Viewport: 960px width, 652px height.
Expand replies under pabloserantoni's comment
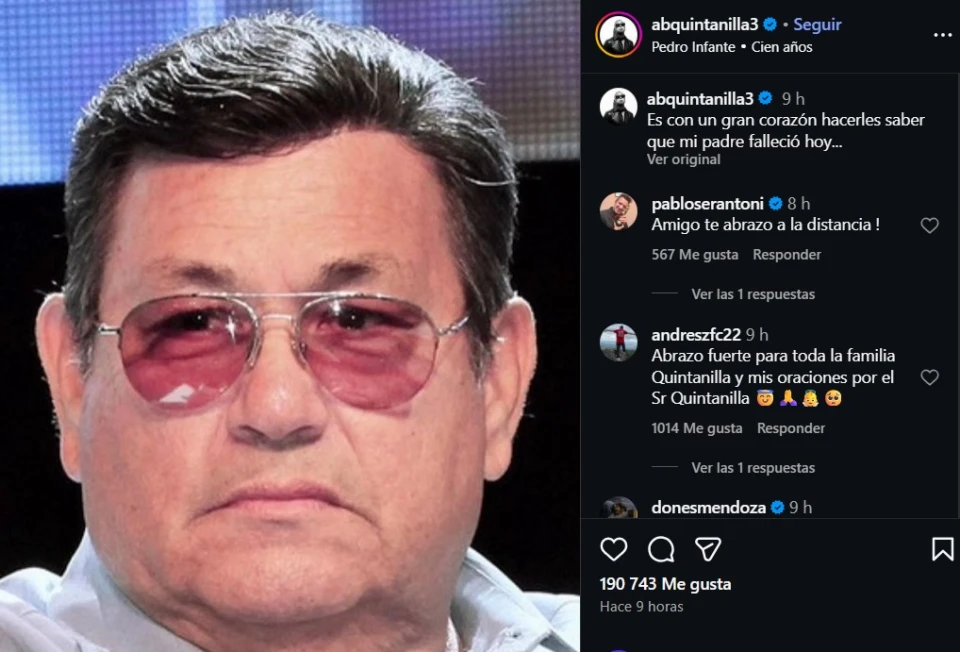(x=752, y=295)
